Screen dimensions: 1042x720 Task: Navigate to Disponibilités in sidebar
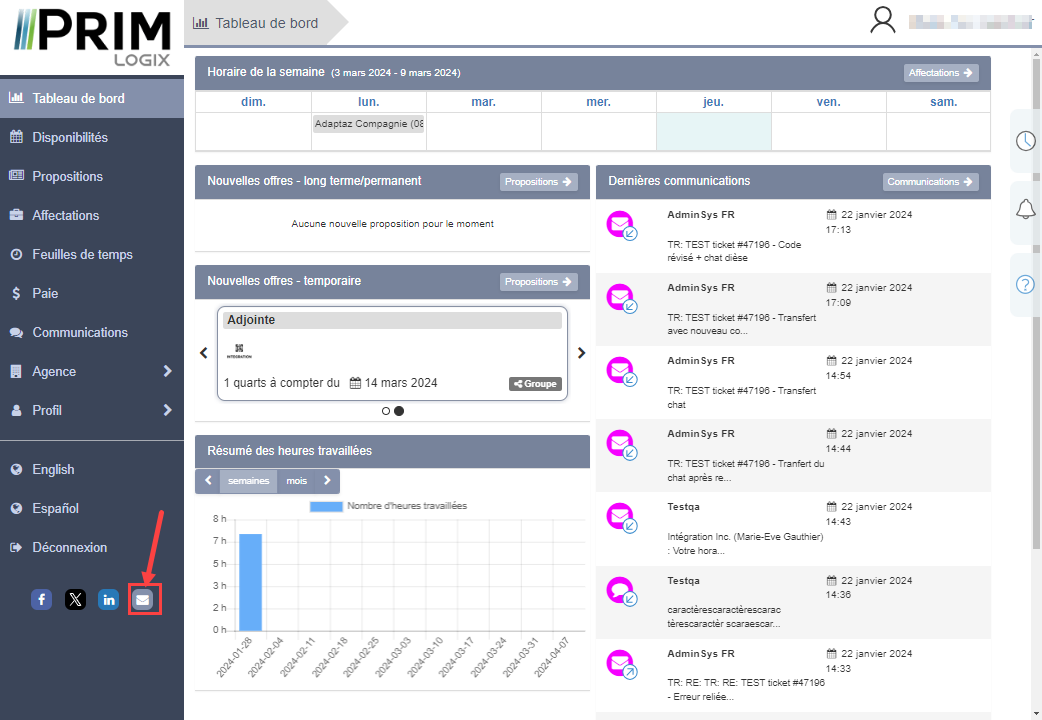(x=70, y=137)
